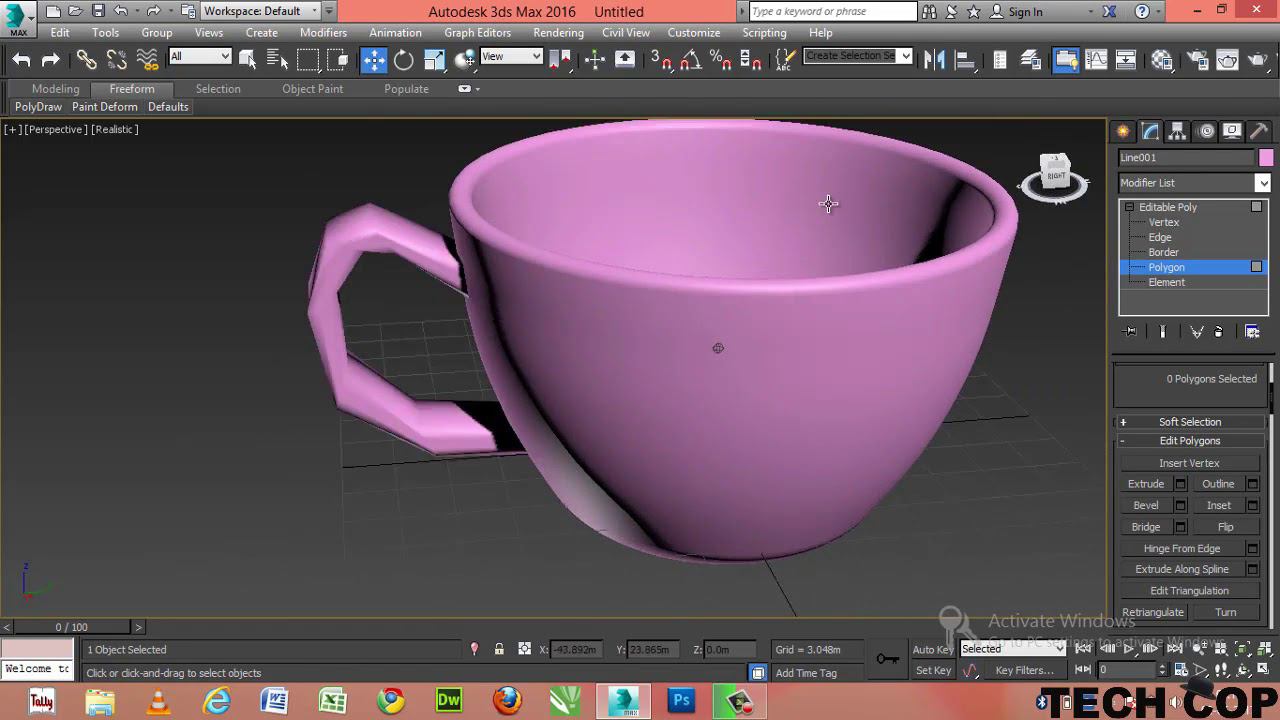Click the Edit Named Selection Sets icon
The image size is (1280, 720).
(786, 60)
